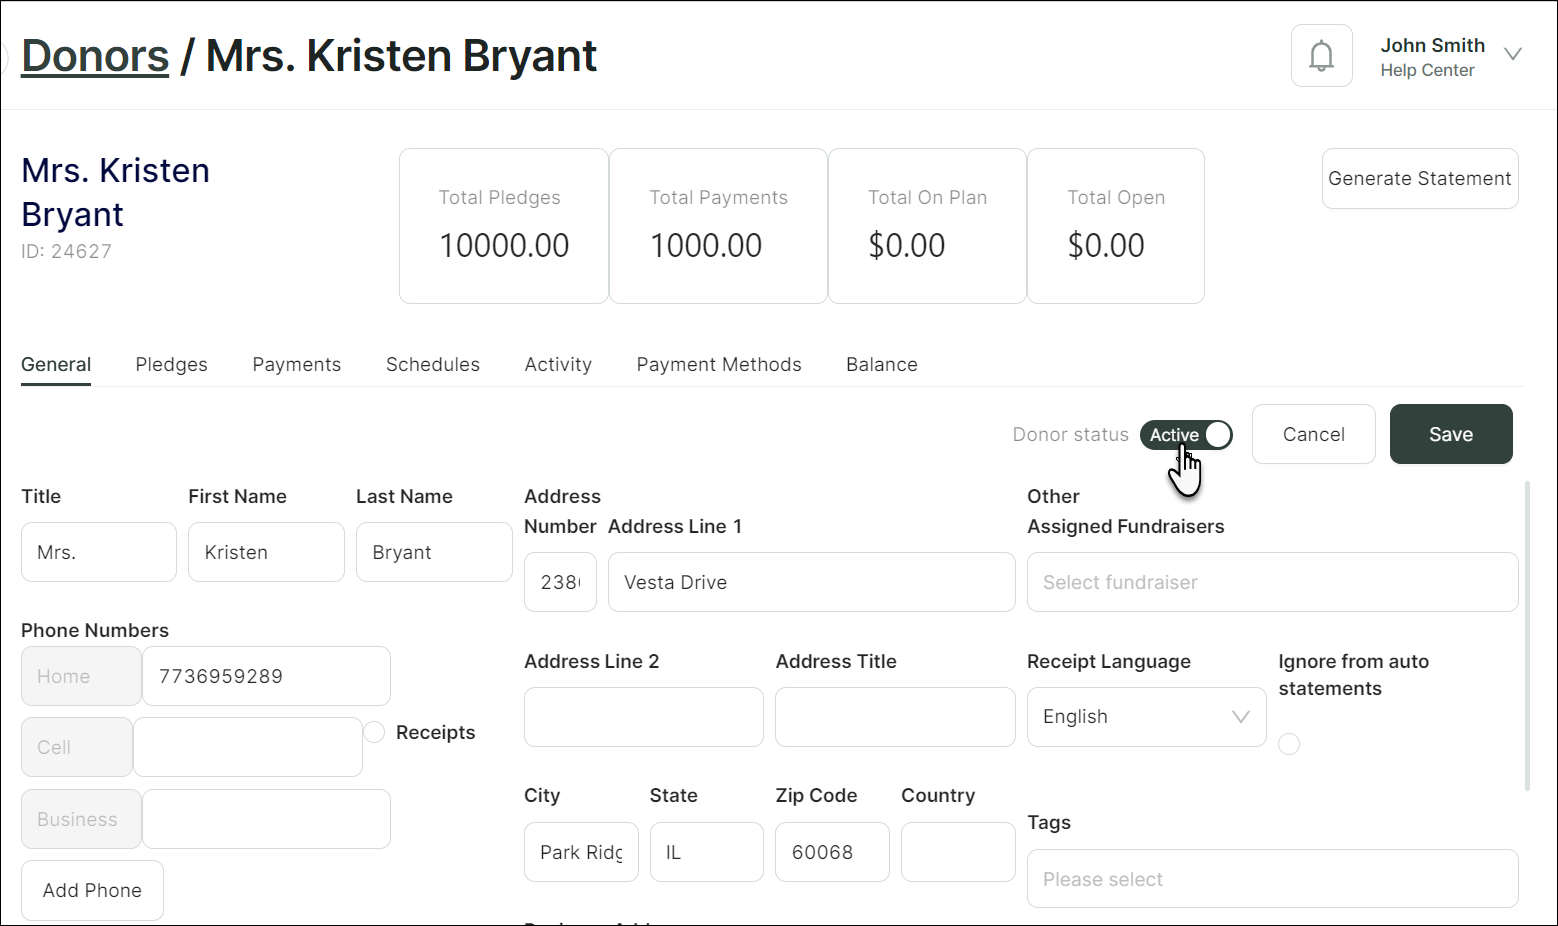Click the Add Phone button

pyautogui.click(x=92, y=890)
